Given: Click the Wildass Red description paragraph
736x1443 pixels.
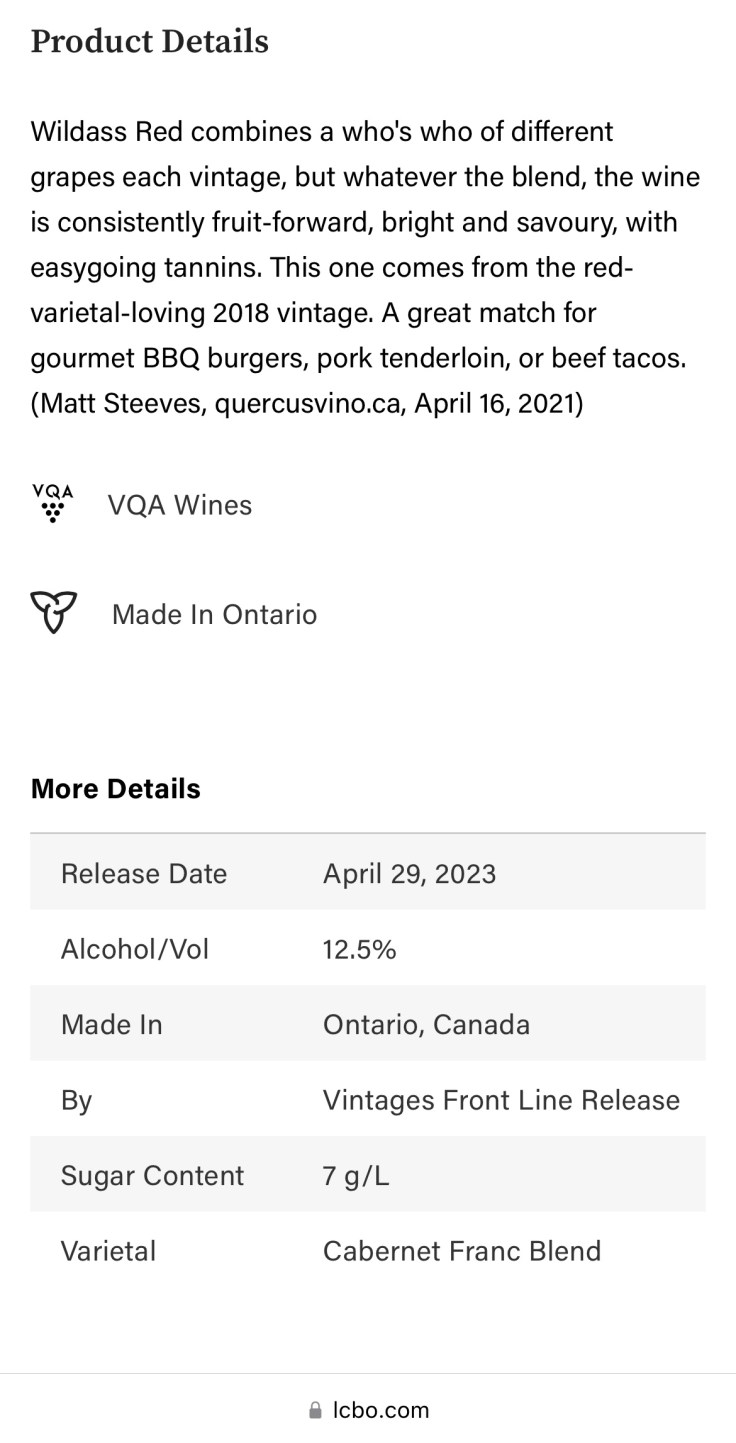Looking at the screenshot, I should pyautogui.click(x=365, y=268).
